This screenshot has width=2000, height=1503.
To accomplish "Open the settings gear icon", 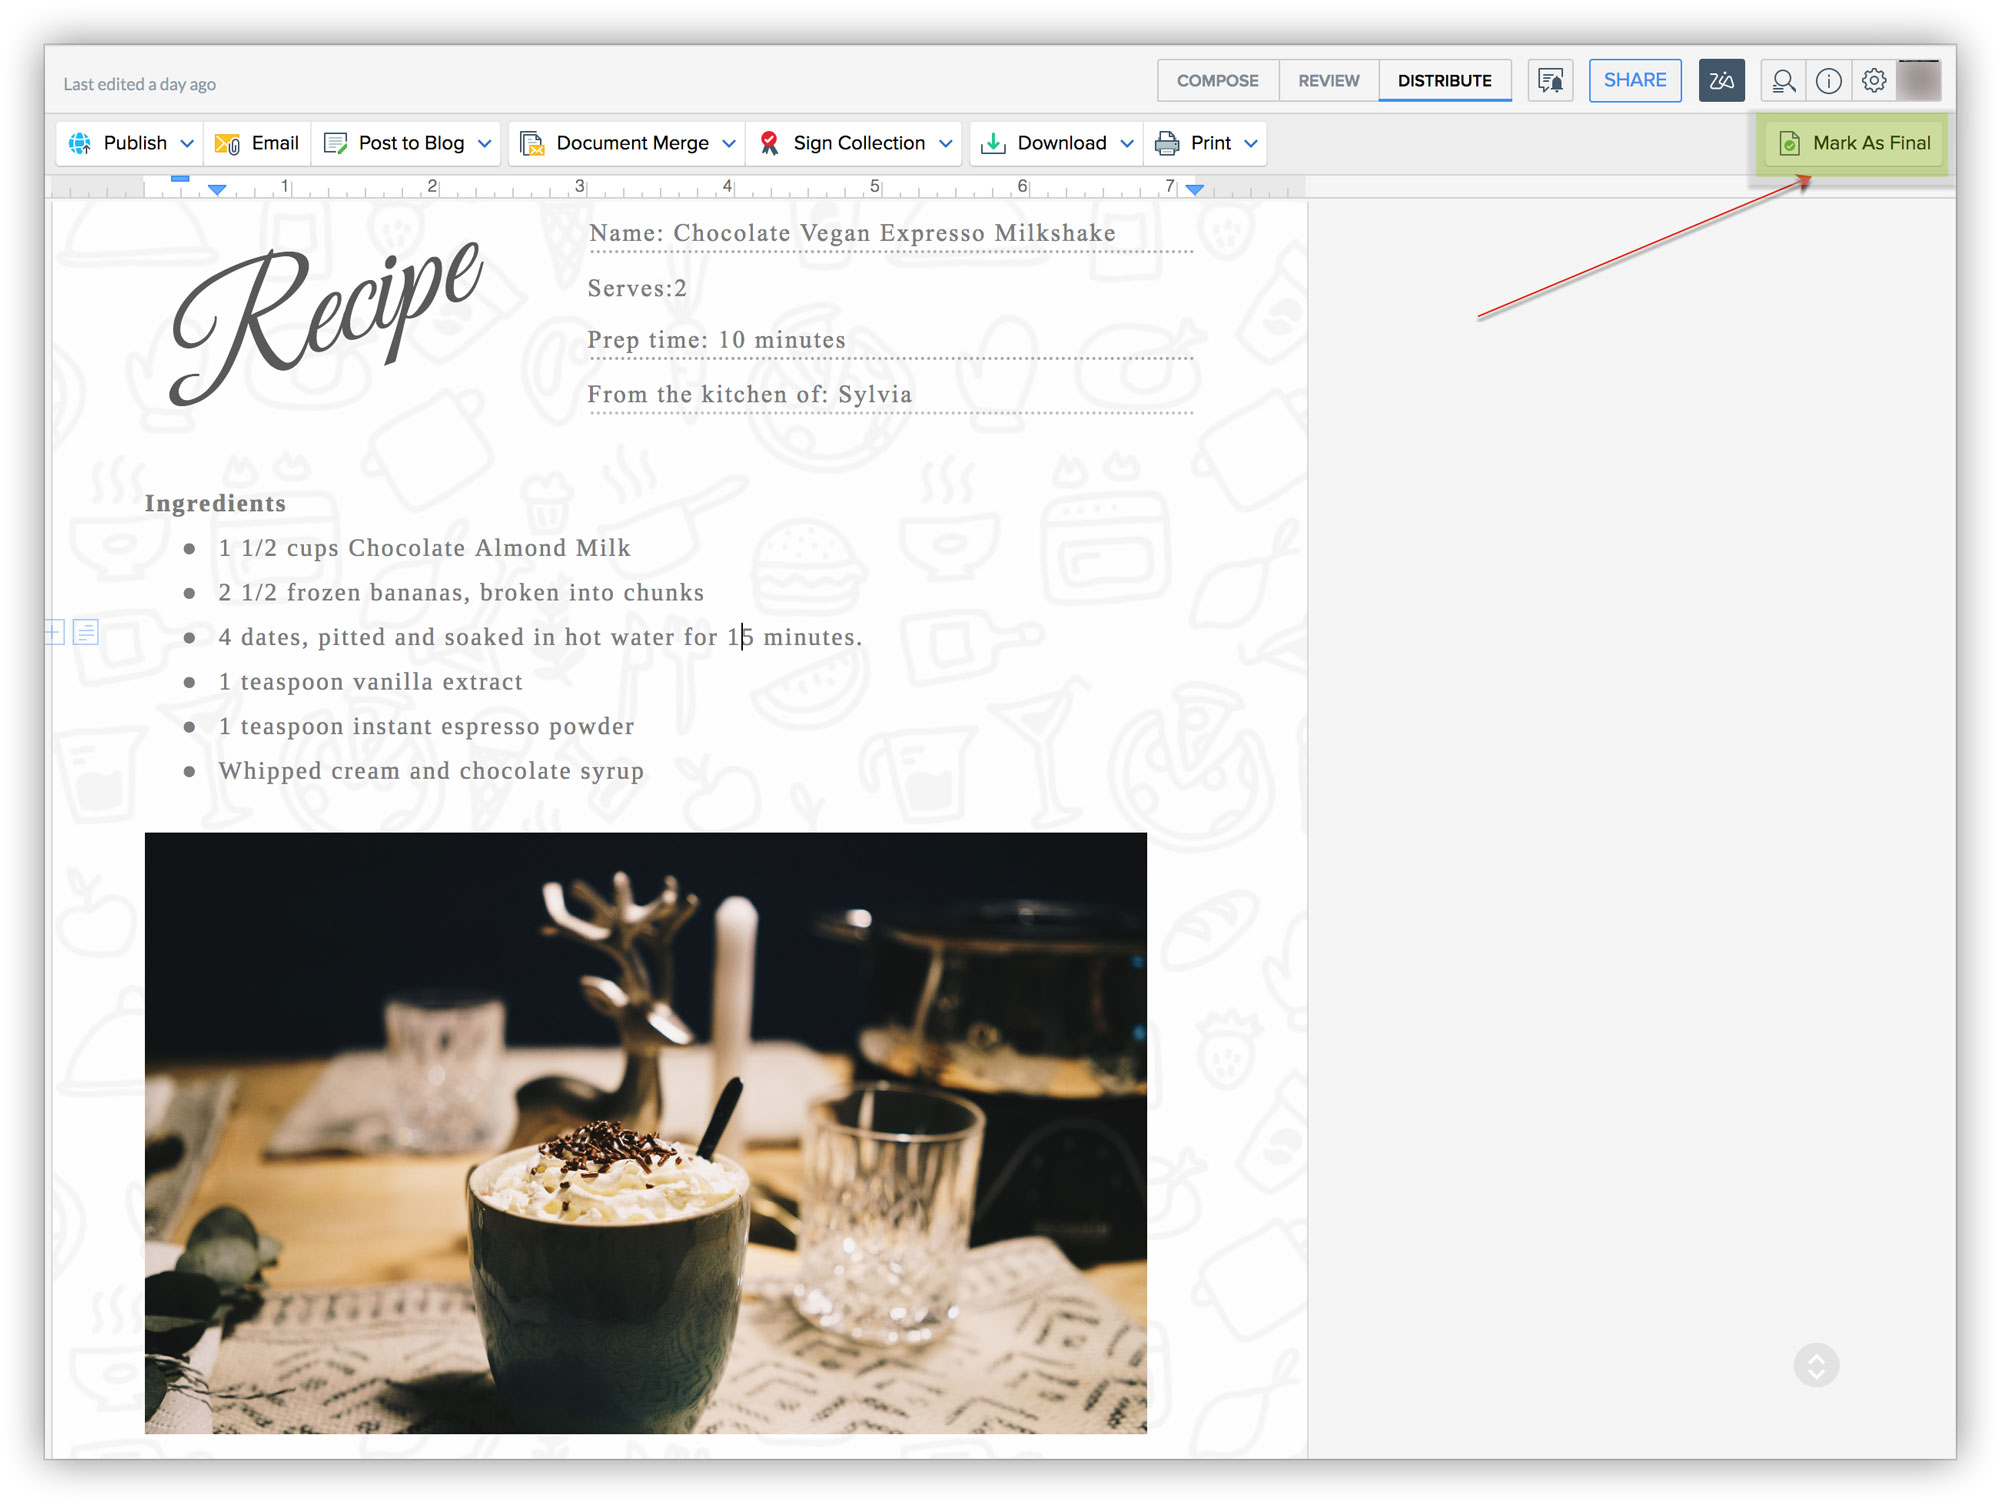I will (x=1874, y=81).
